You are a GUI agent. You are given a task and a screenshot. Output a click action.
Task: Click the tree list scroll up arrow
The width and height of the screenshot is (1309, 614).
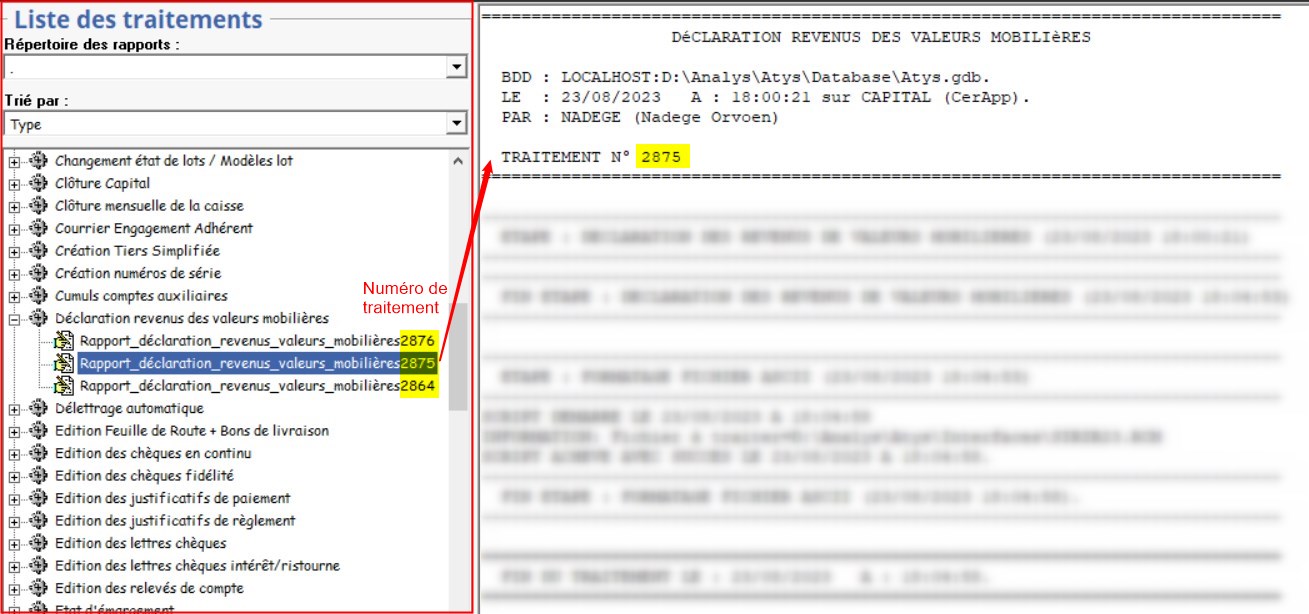click(x=458, y=161)
